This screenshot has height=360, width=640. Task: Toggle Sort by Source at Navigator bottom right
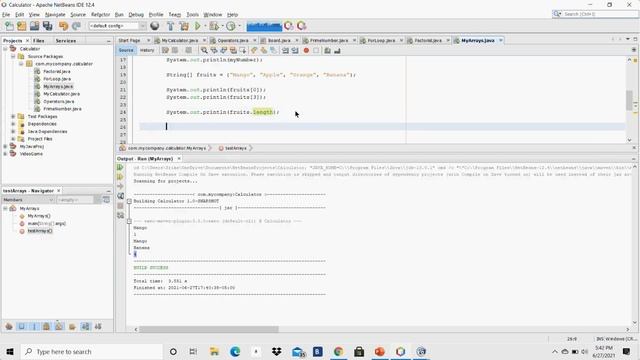coord(98,327)
